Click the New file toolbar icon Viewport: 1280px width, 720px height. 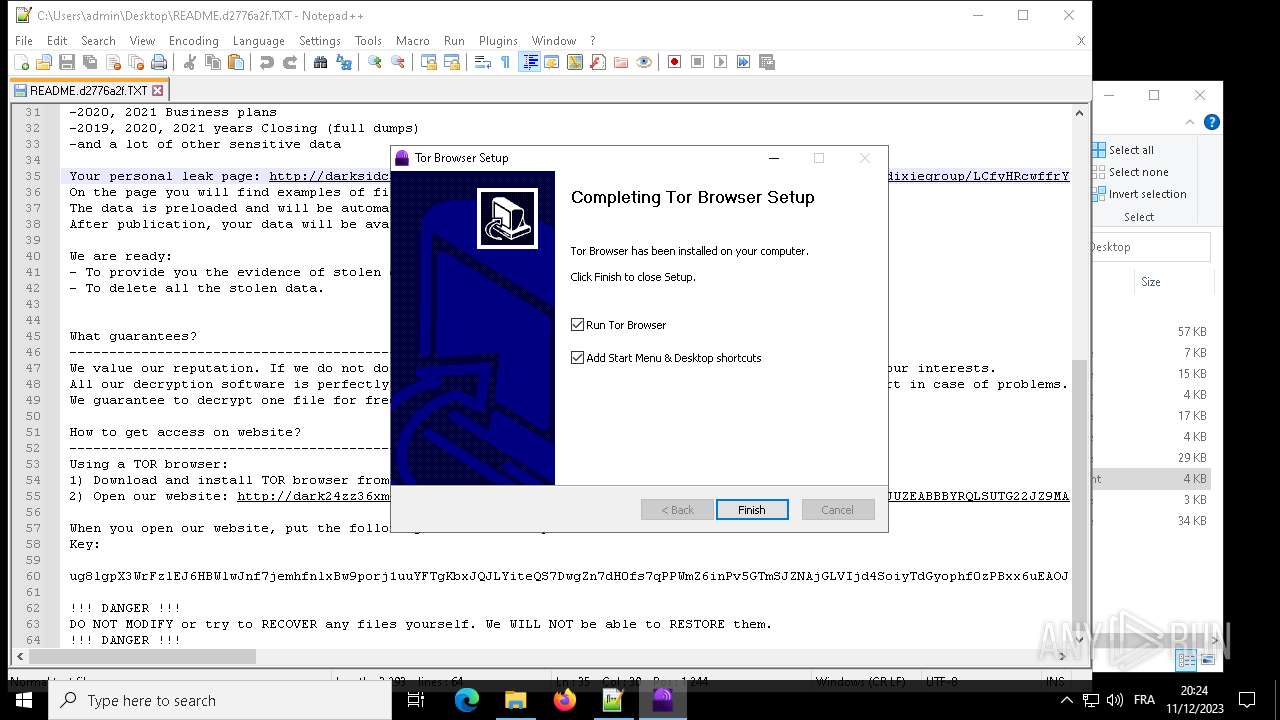click(21, 62)
